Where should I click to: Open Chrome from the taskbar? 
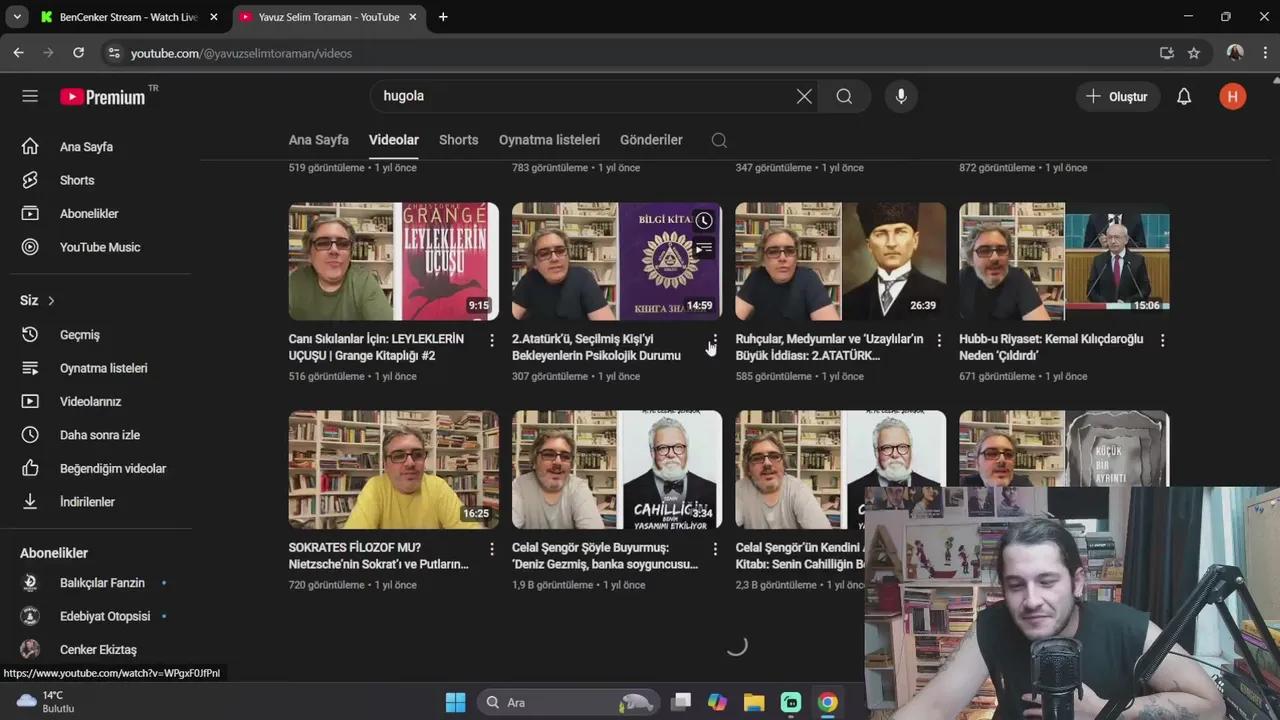coord(827,702)
